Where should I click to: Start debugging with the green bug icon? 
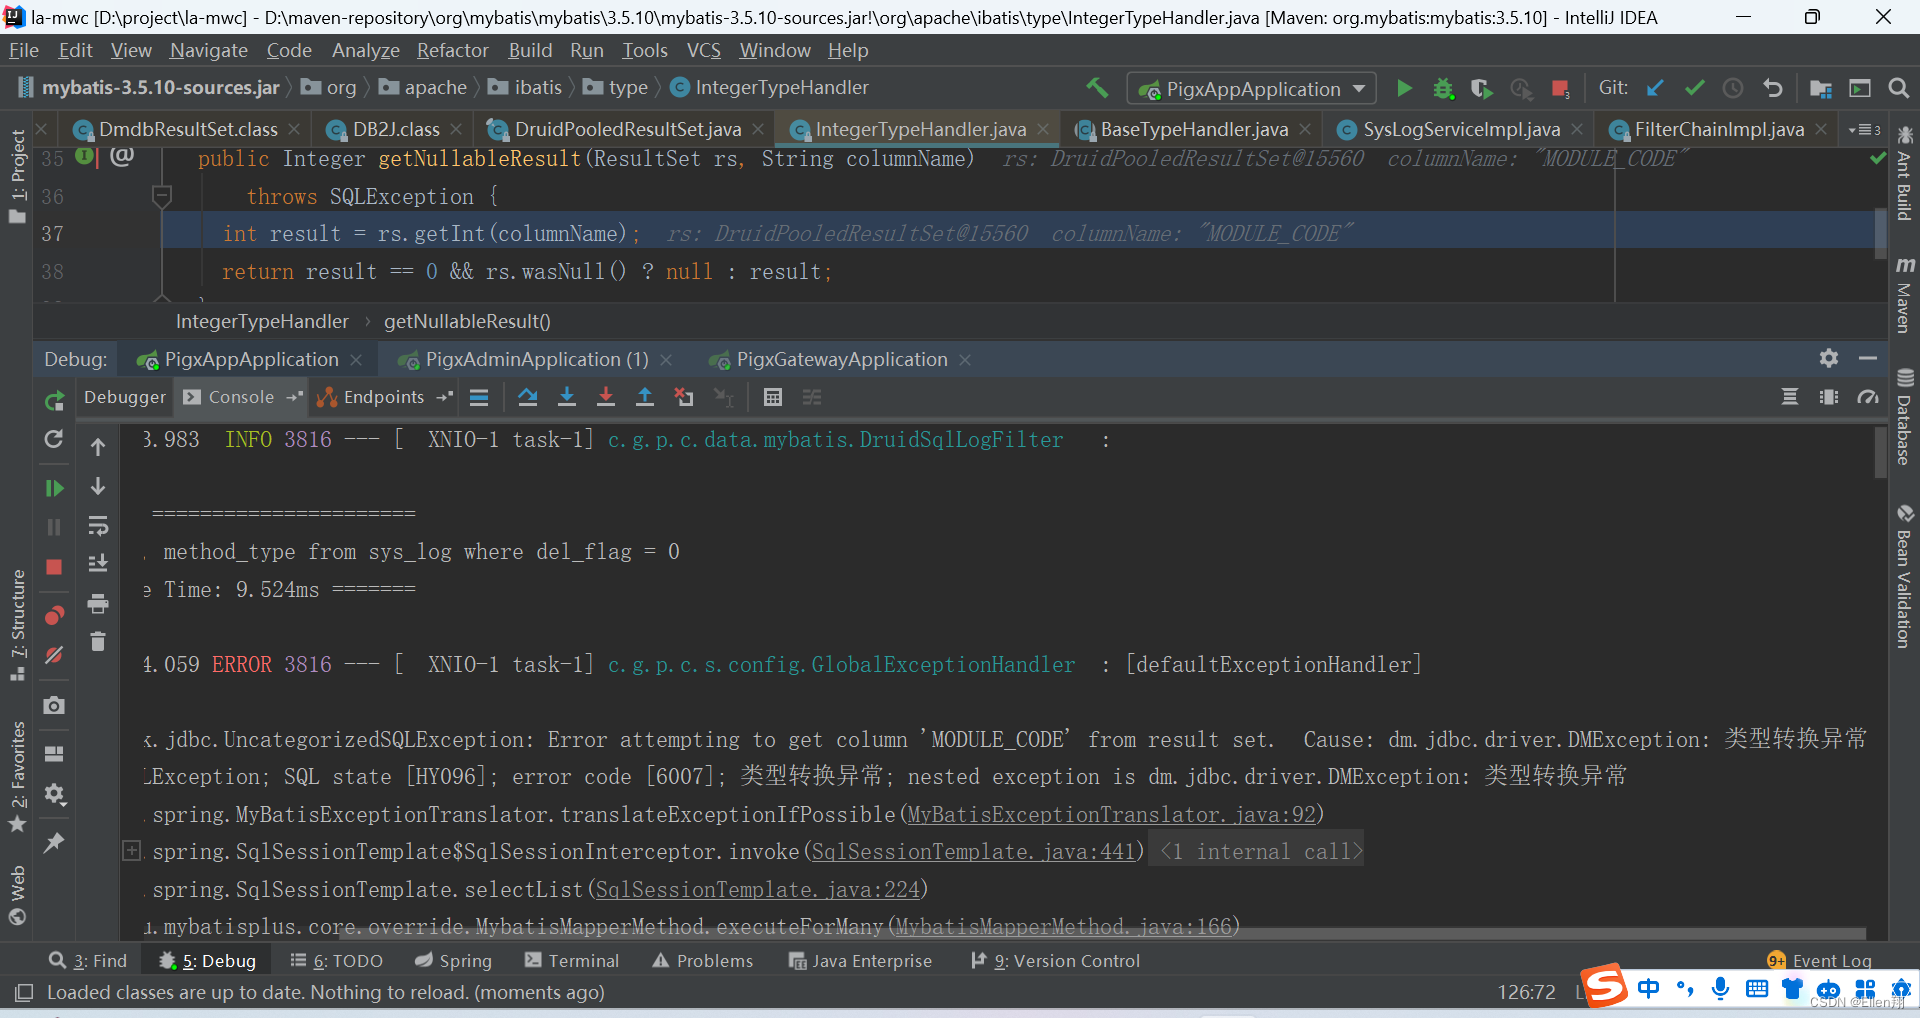pos(1443,88)
